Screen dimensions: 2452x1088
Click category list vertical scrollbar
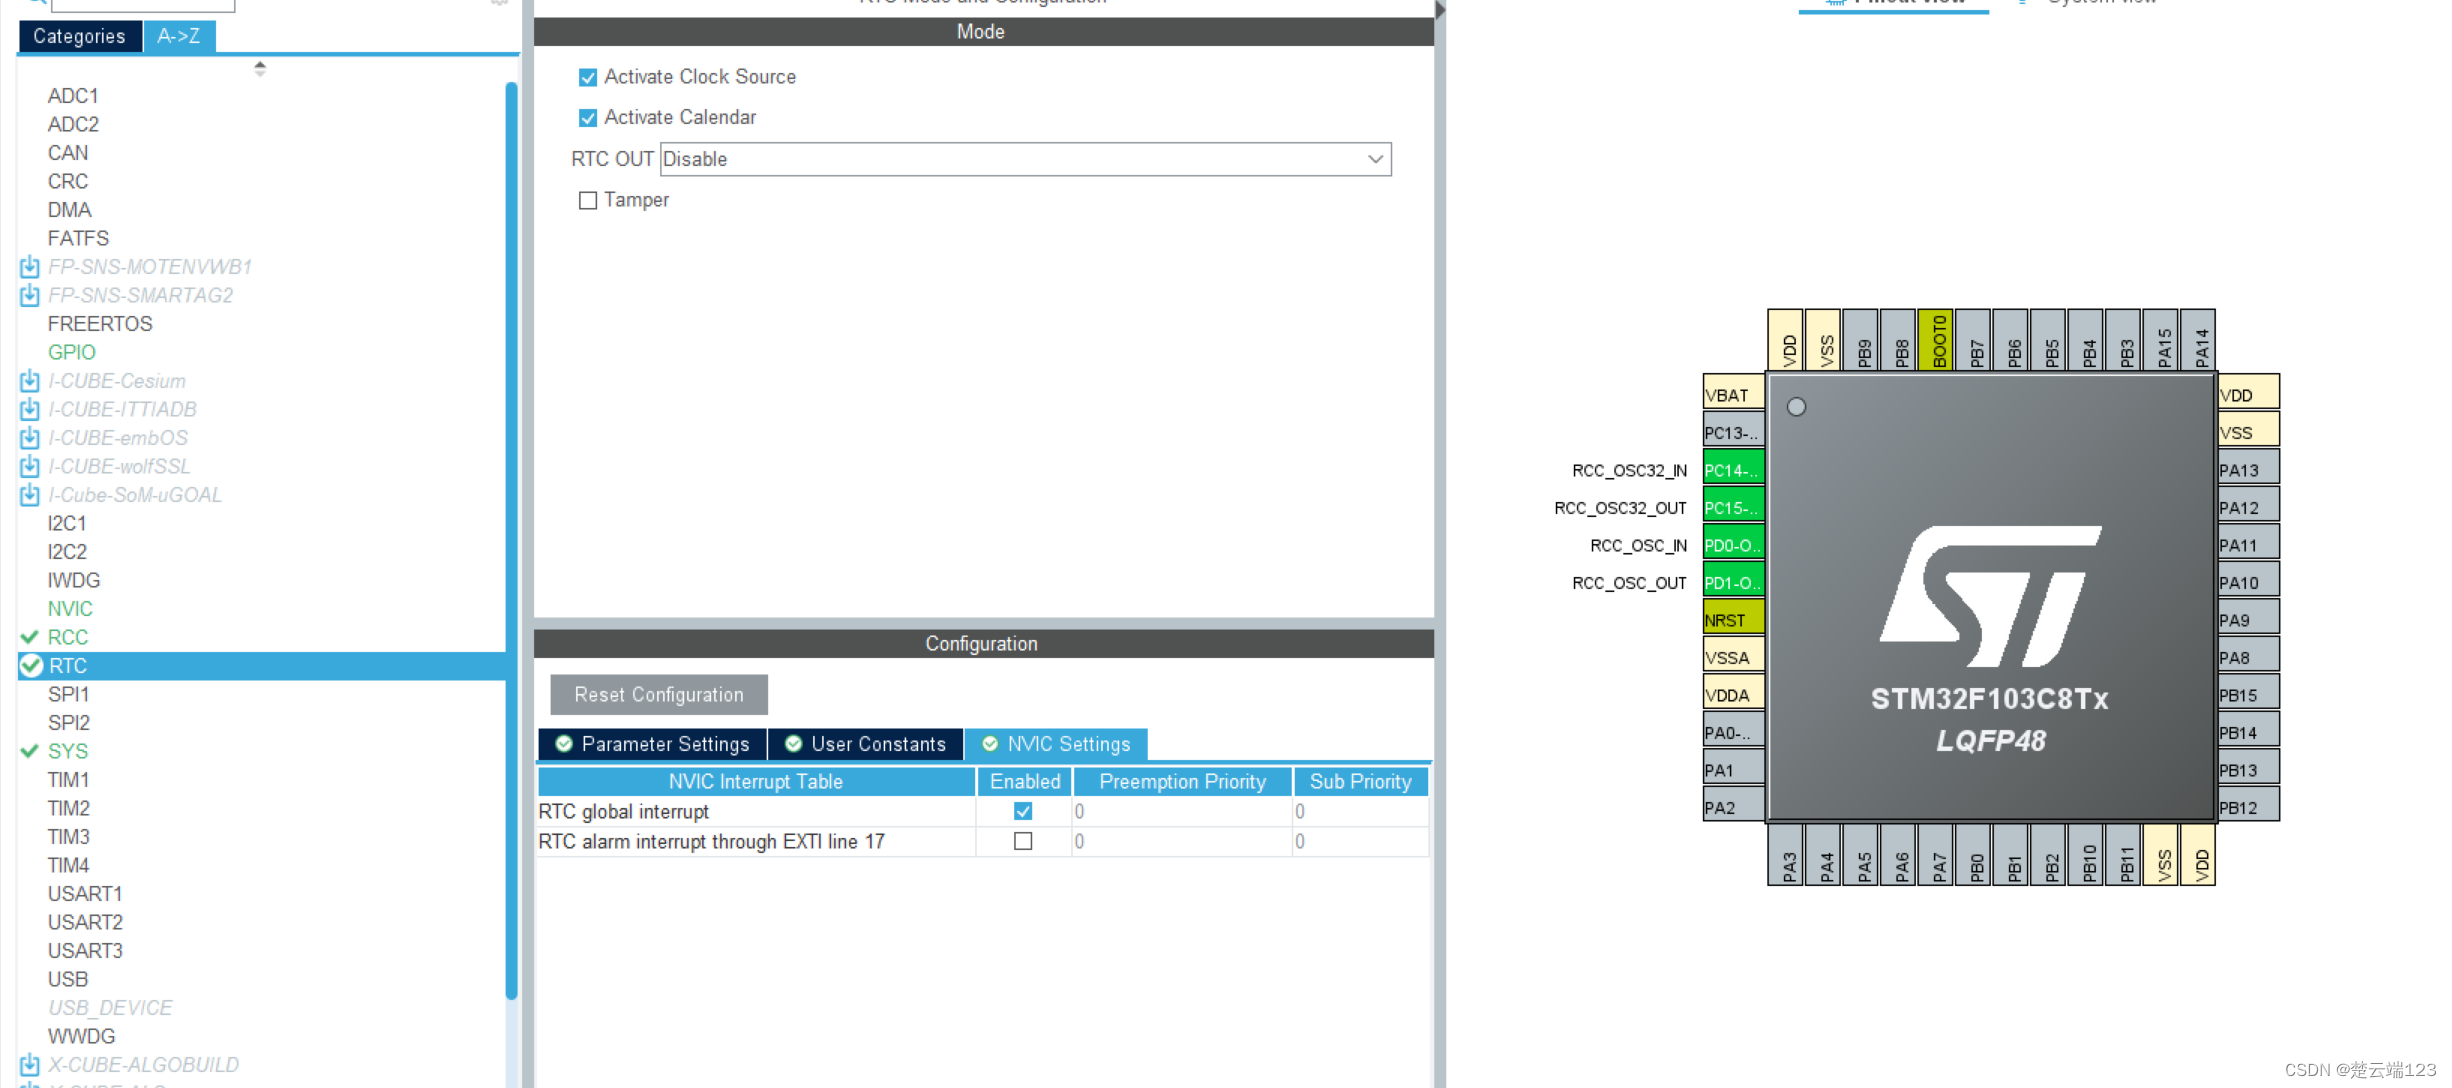point(512,540)
